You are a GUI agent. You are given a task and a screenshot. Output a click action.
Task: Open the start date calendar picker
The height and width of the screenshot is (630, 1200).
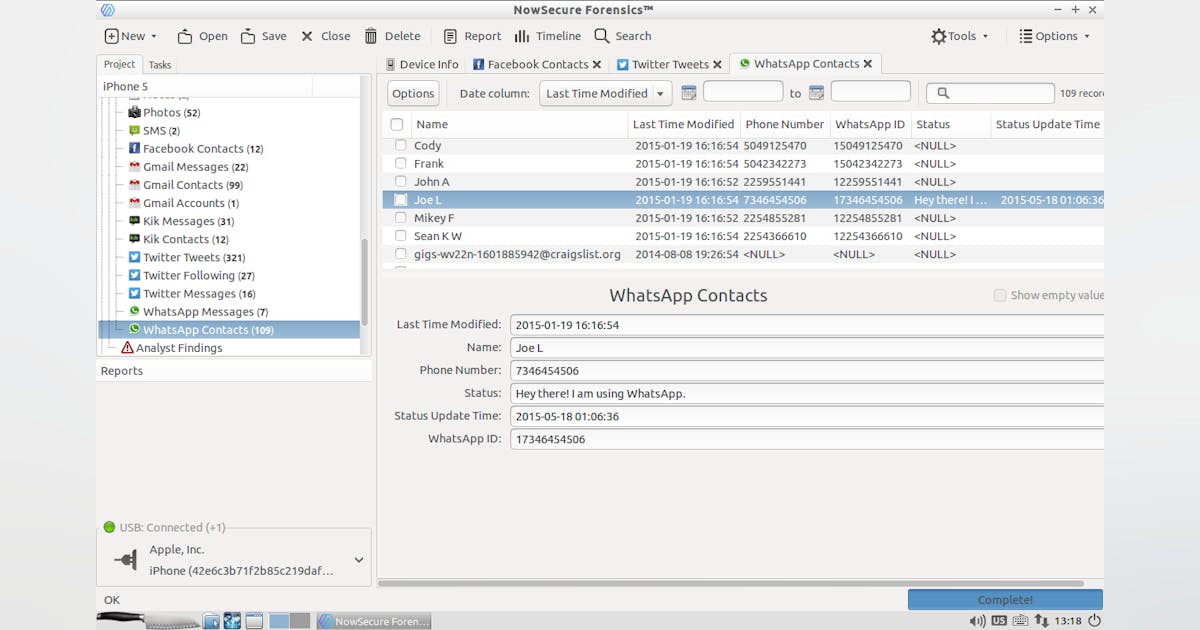pyautogui.click(x=688, y=93)
